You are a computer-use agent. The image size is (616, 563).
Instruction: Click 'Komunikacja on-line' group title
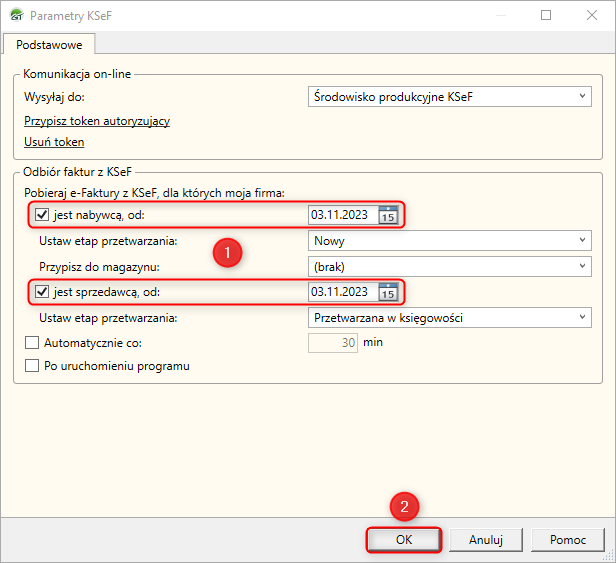coord(77,74)
